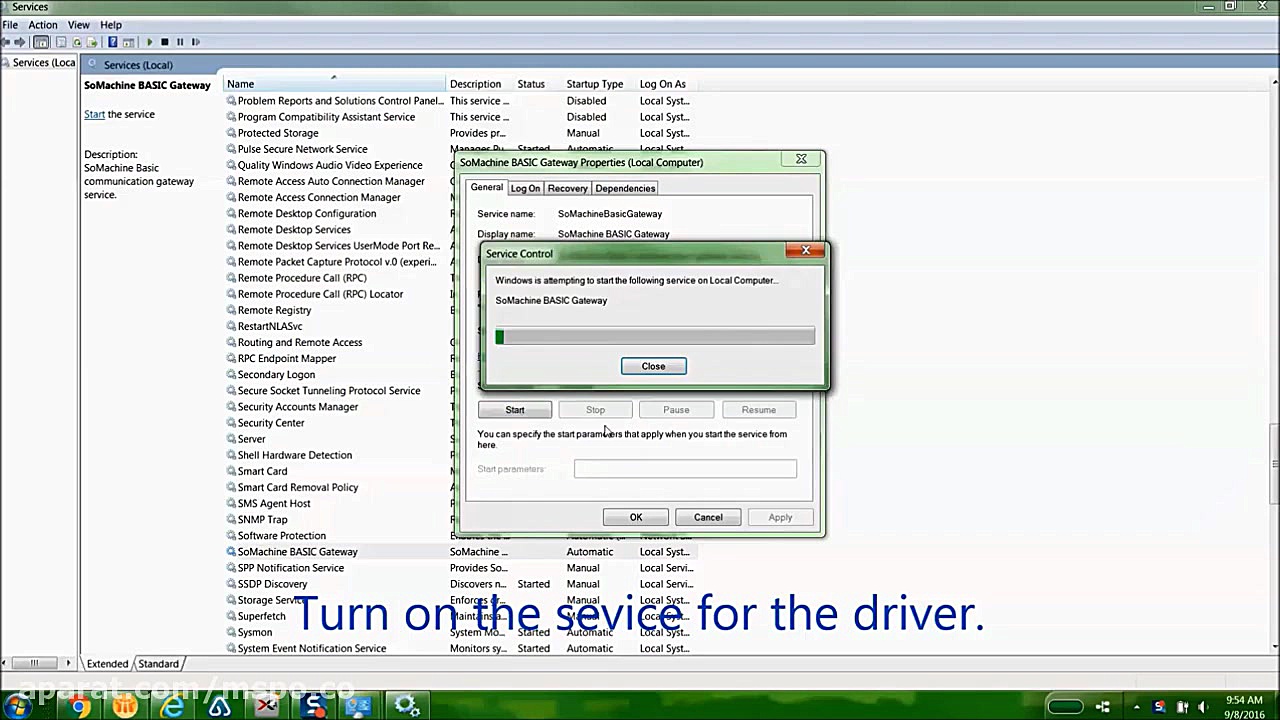
Task: Click Cancel in the Properties dialog
Action: 708,517
